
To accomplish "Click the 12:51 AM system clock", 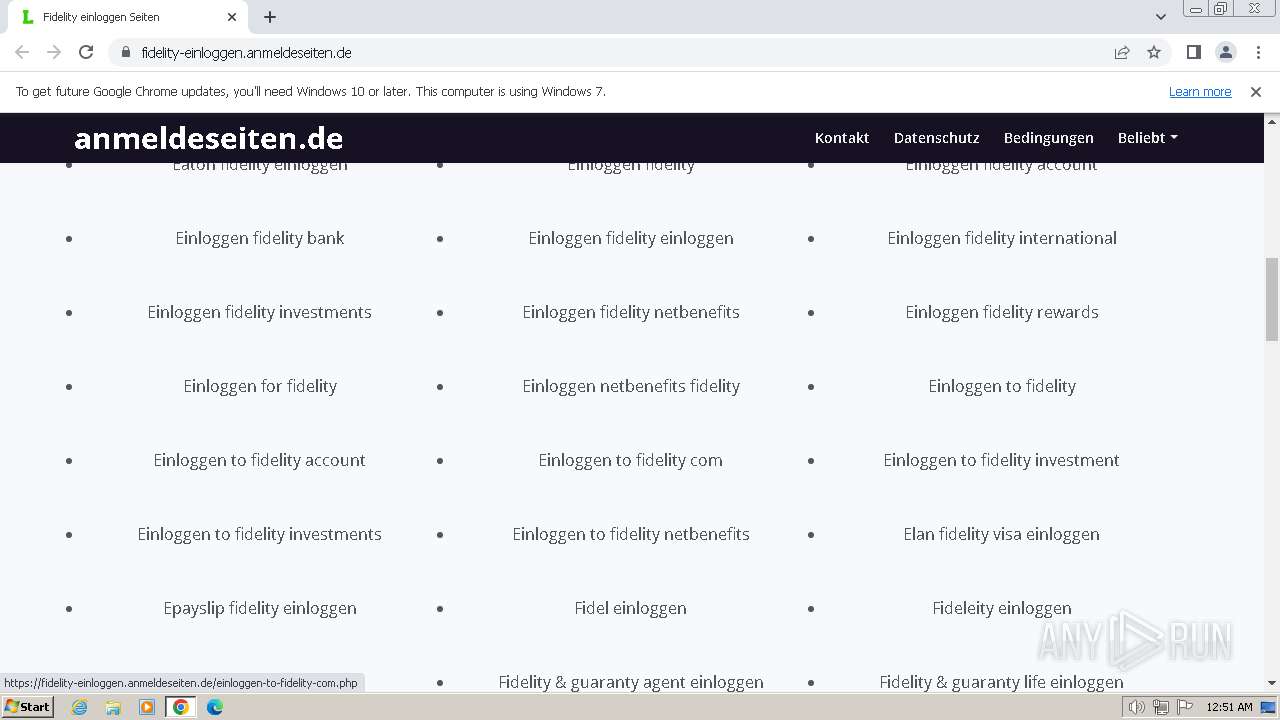I will pos(1229,707).
